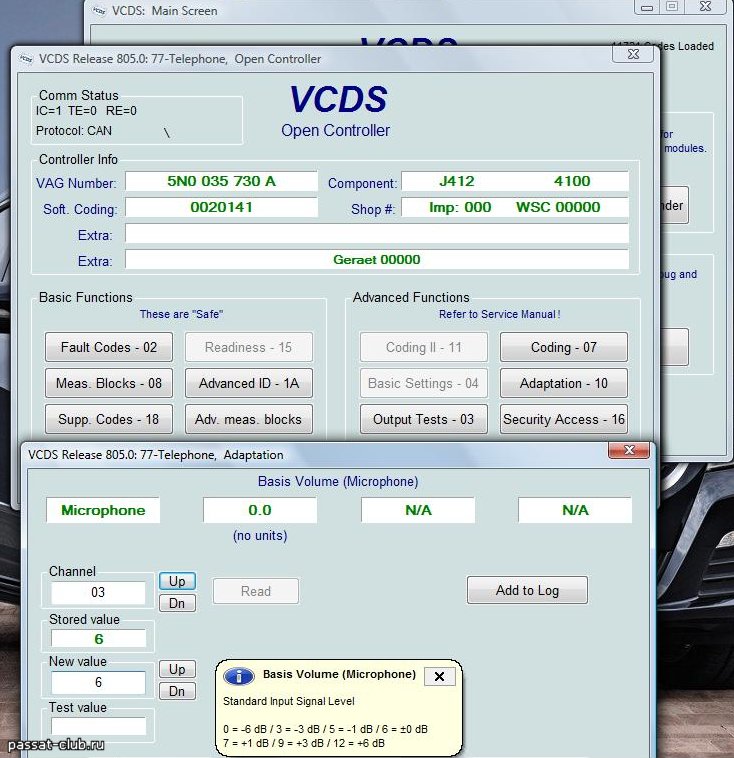Open Supp. Codes - 18

coord(109,419)
